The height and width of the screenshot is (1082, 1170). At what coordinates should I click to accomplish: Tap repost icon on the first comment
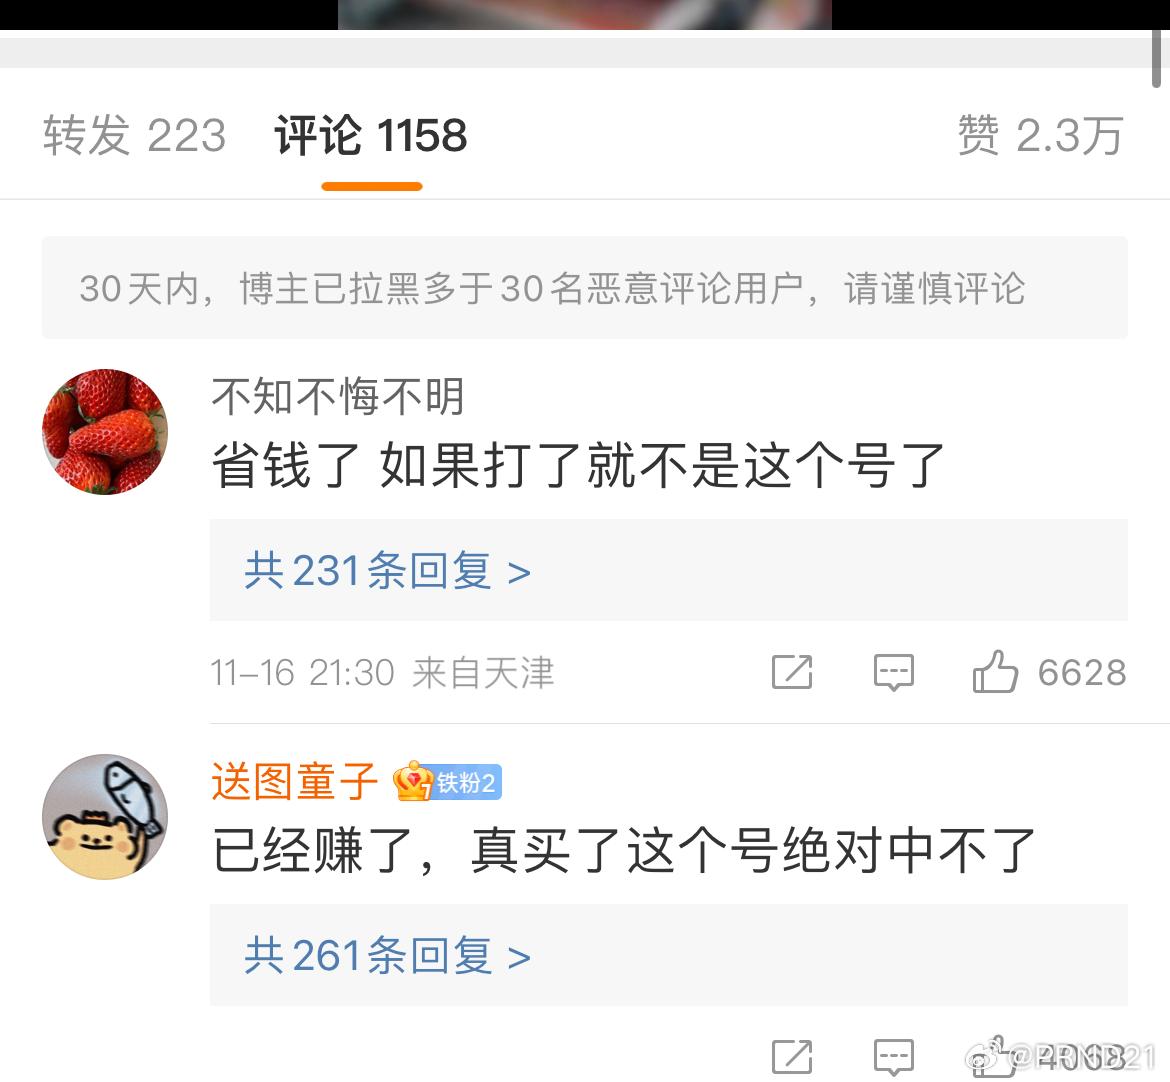[x=792, y=672]
